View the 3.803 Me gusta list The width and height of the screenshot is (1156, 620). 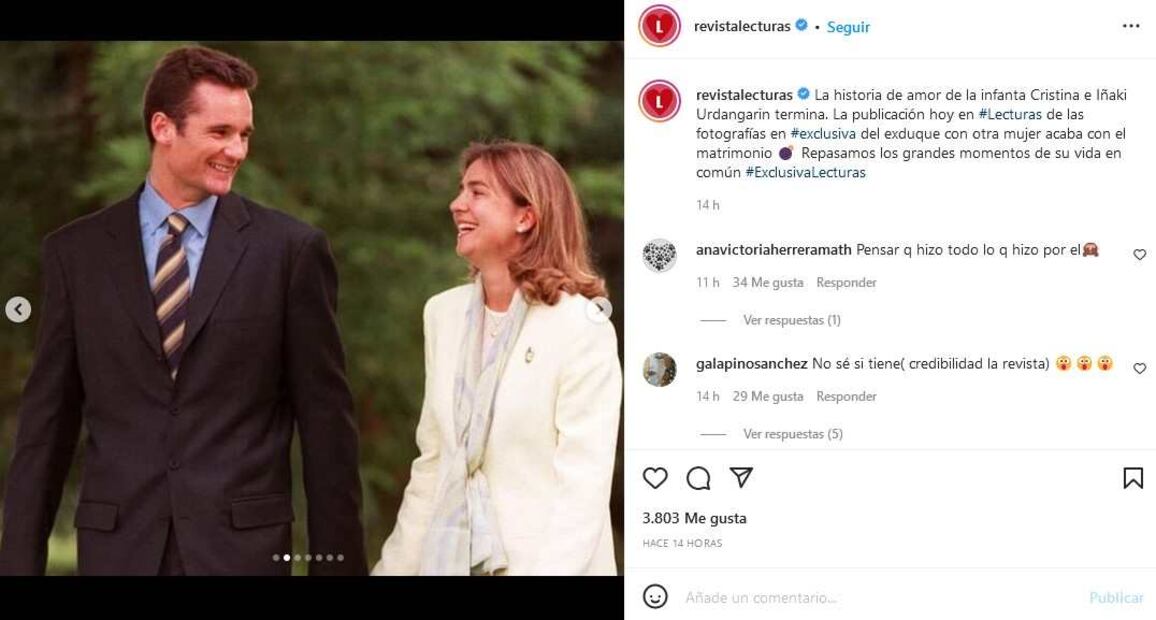(x=694, y=518)
